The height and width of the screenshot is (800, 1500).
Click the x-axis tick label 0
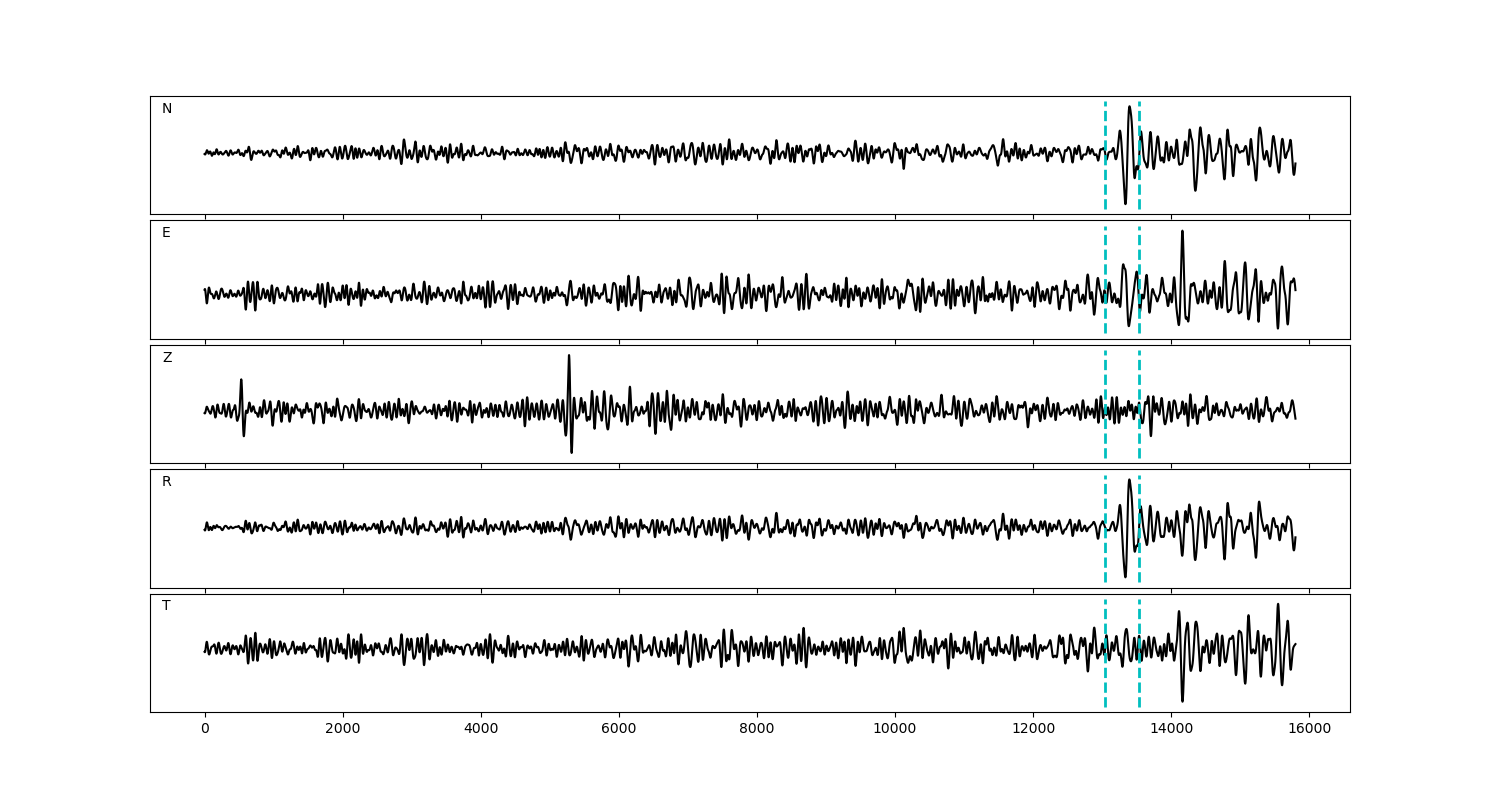coord(205,730)
